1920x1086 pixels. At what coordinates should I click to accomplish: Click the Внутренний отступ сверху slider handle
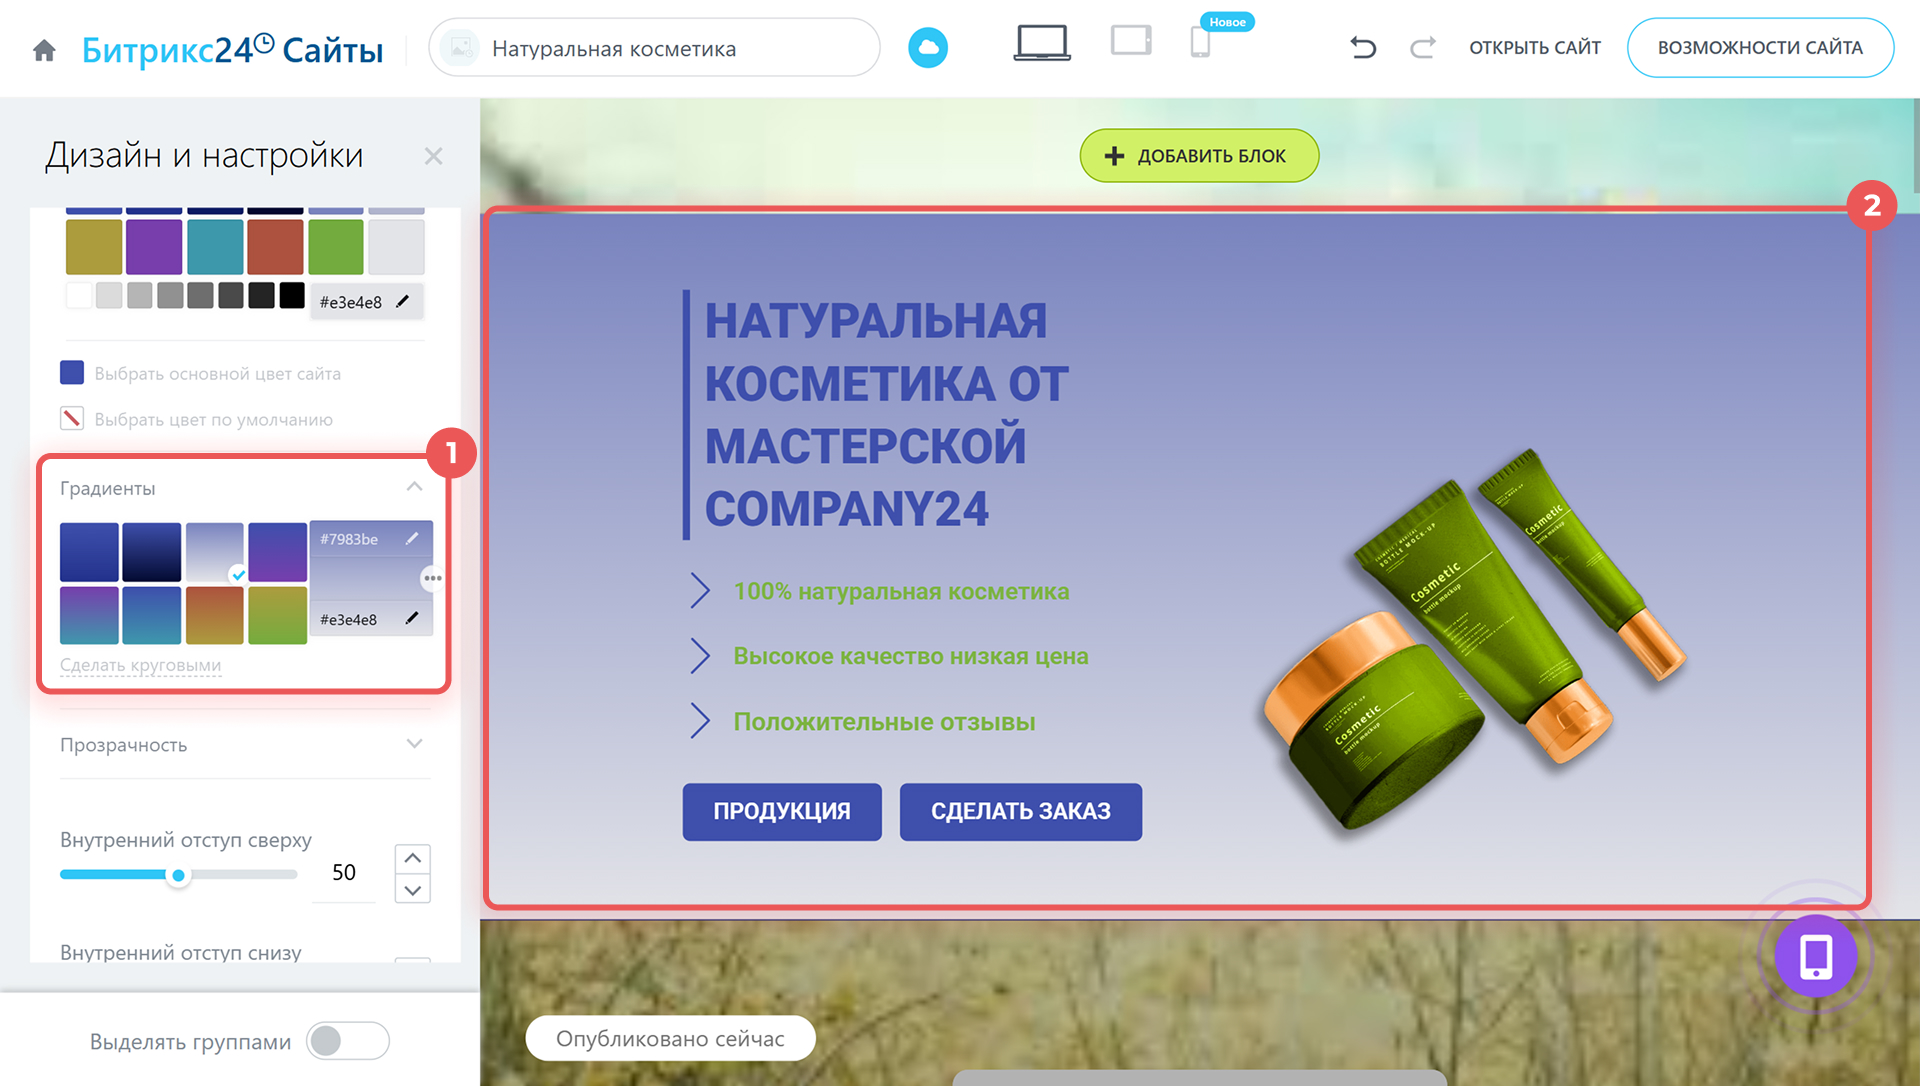[178, 875]
